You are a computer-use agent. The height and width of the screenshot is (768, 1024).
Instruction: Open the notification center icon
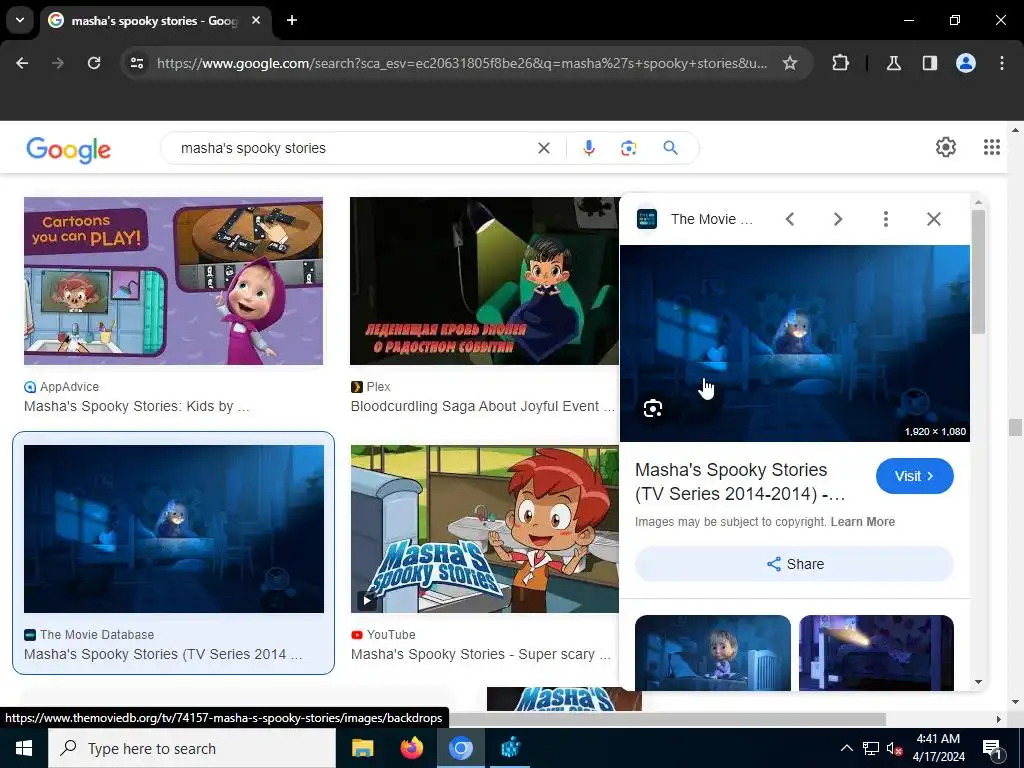click(x=991, y=749)
